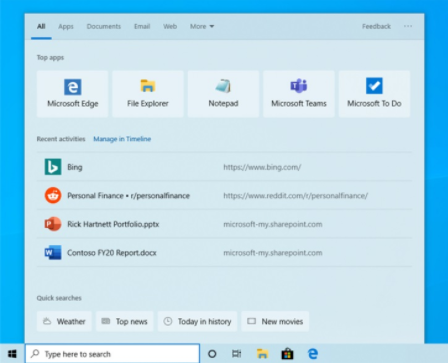Run the New movies quick search
The image size is (448, 364).
(275, 321)
